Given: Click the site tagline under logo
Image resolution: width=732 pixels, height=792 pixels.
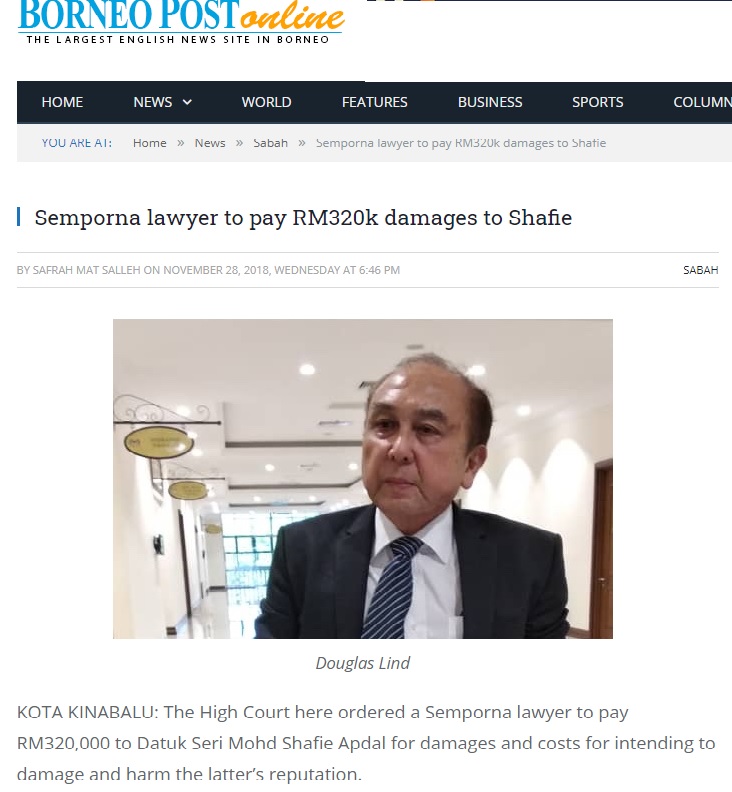Looking at the screenshot, I should [178, 39].
